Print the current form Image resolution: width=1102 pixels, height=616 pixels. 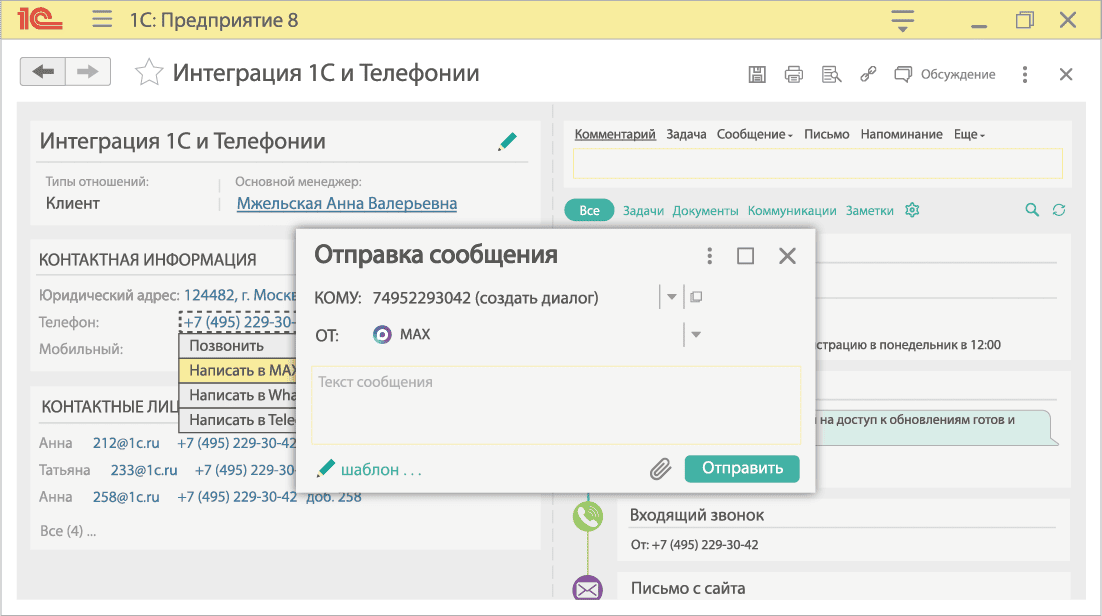(793, 75)
